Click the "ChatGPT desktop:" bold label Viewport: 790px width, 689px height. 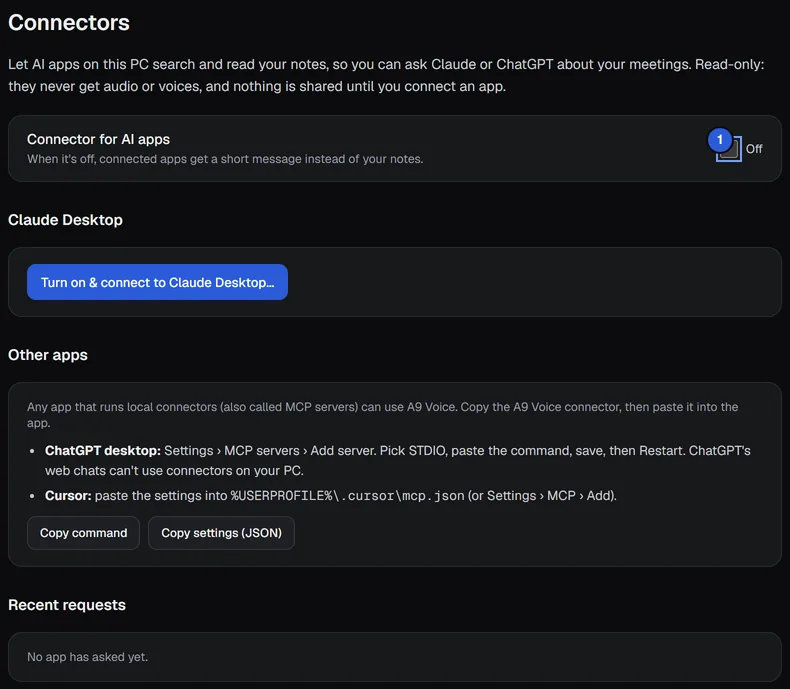click(x=103, y=450)
